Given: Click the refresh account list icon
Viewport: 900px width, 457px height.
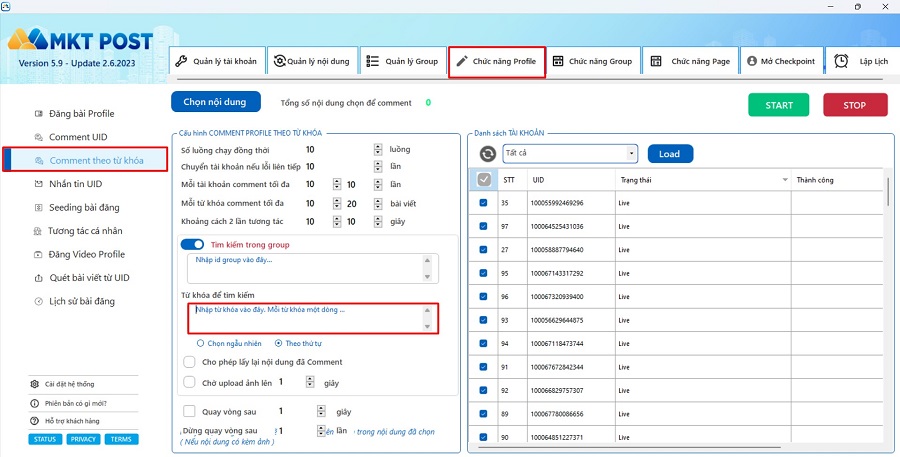Looking at the screenshot, I should (x=488, y=154).
